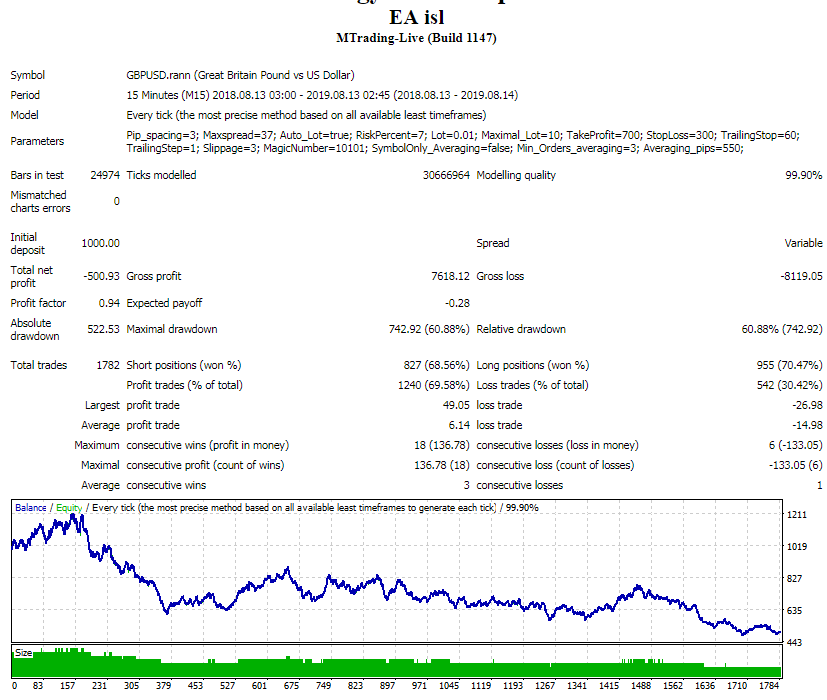The image size is (827, 700).
Task: Click consecutive losses value '6 (-133.05)'
Action: (795, 445)
